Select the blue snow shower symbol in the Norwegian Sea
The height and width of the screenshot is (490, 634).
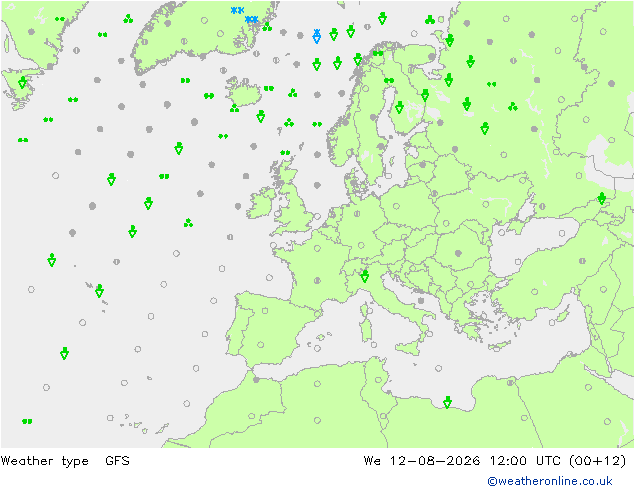click(317, 36)
